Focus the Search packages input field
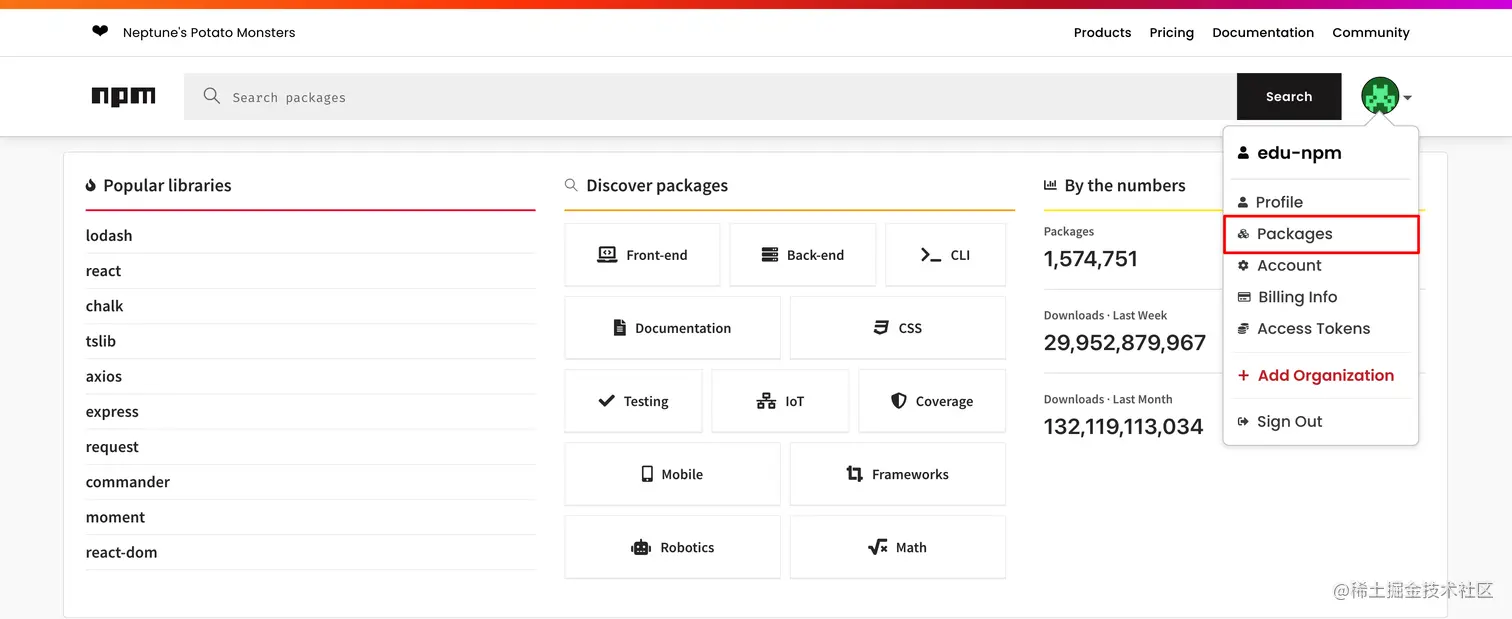 710,97
